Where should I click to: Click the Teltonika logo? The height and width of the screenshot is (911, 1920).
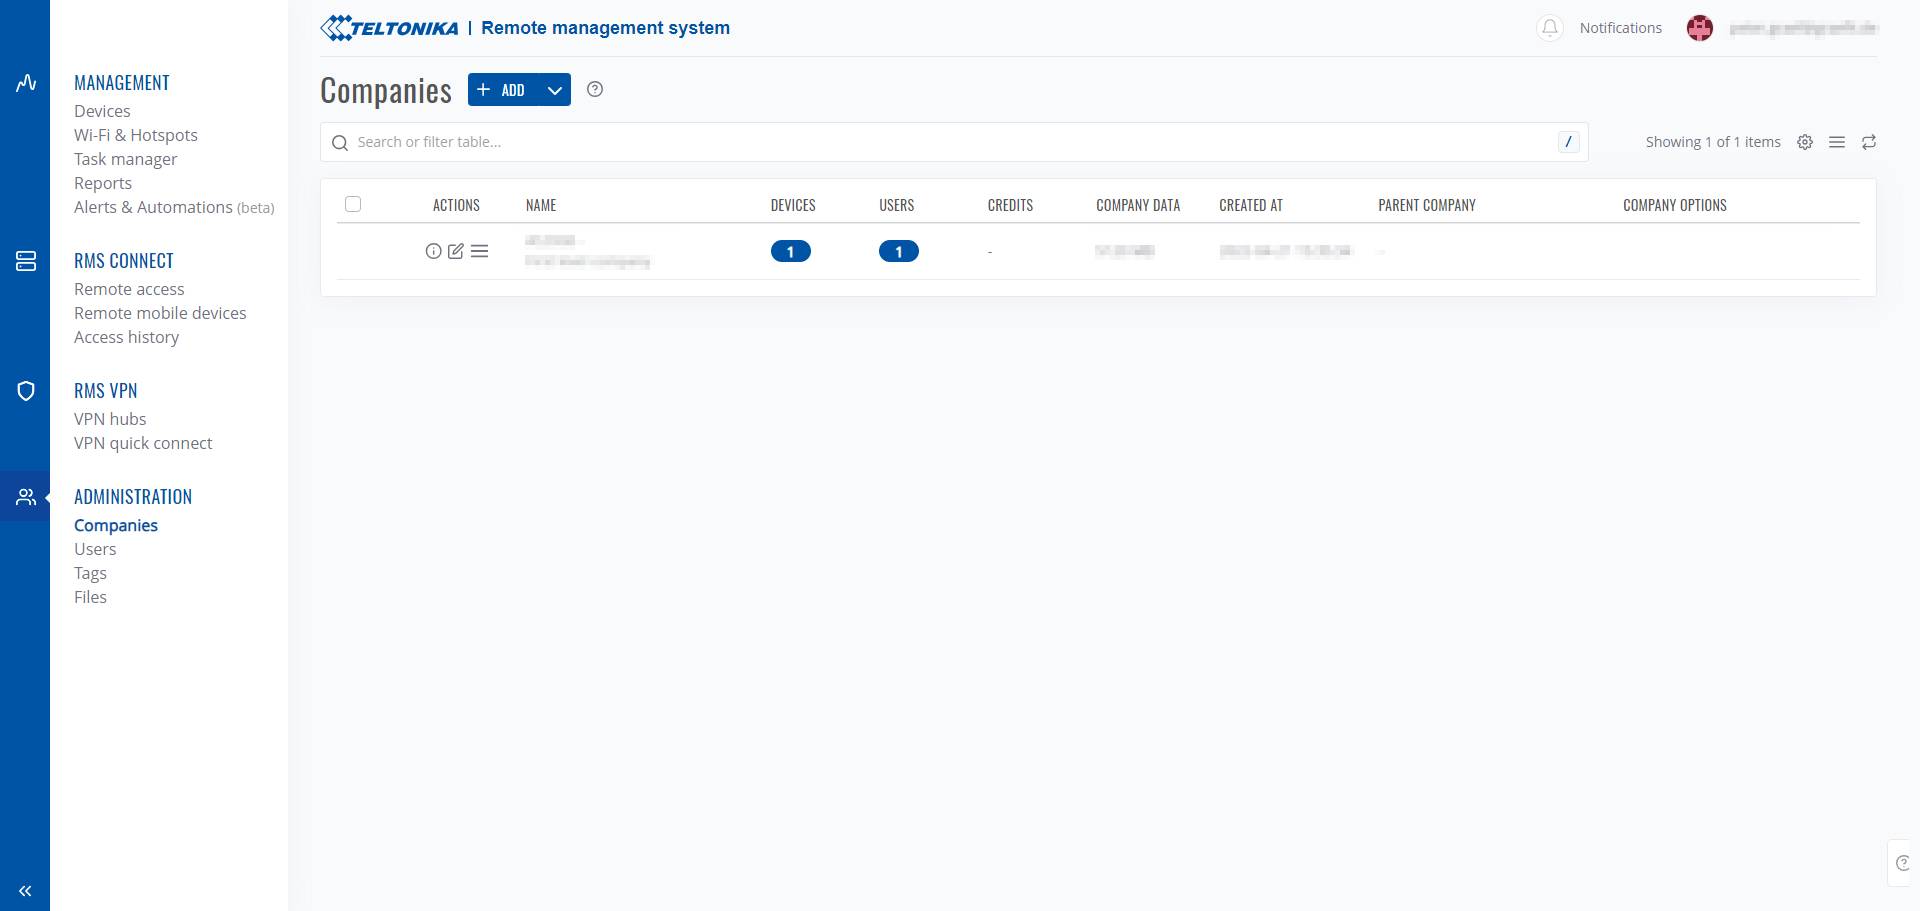[389, 28]
